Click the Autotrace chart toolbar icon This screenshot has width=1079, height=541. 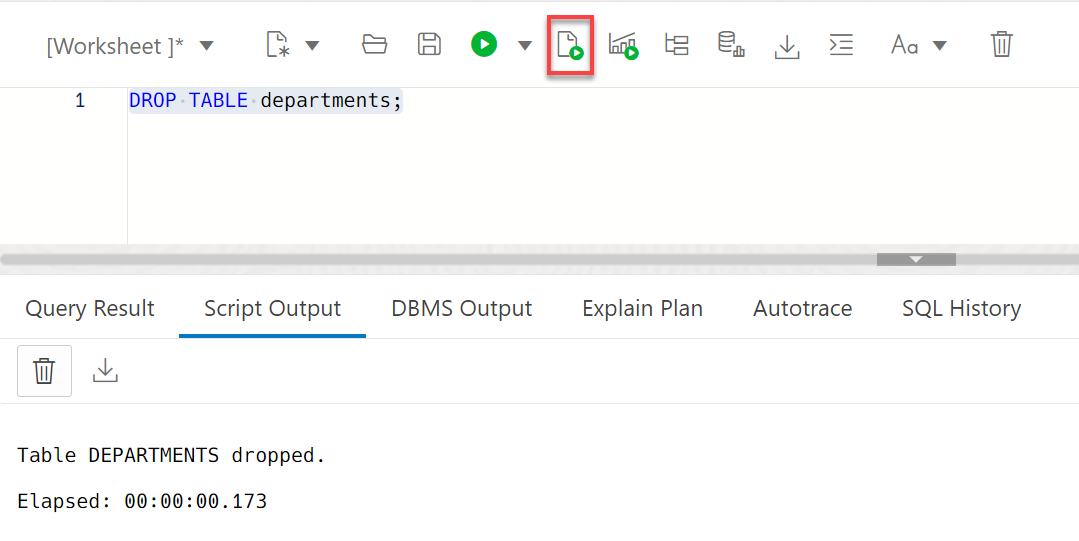623,45
